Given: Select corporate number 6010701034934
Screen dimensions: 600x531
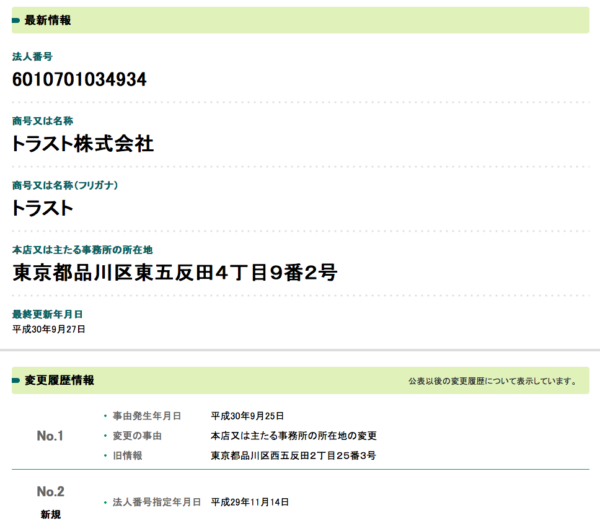Looking at the screenshot, I should 79,80.
